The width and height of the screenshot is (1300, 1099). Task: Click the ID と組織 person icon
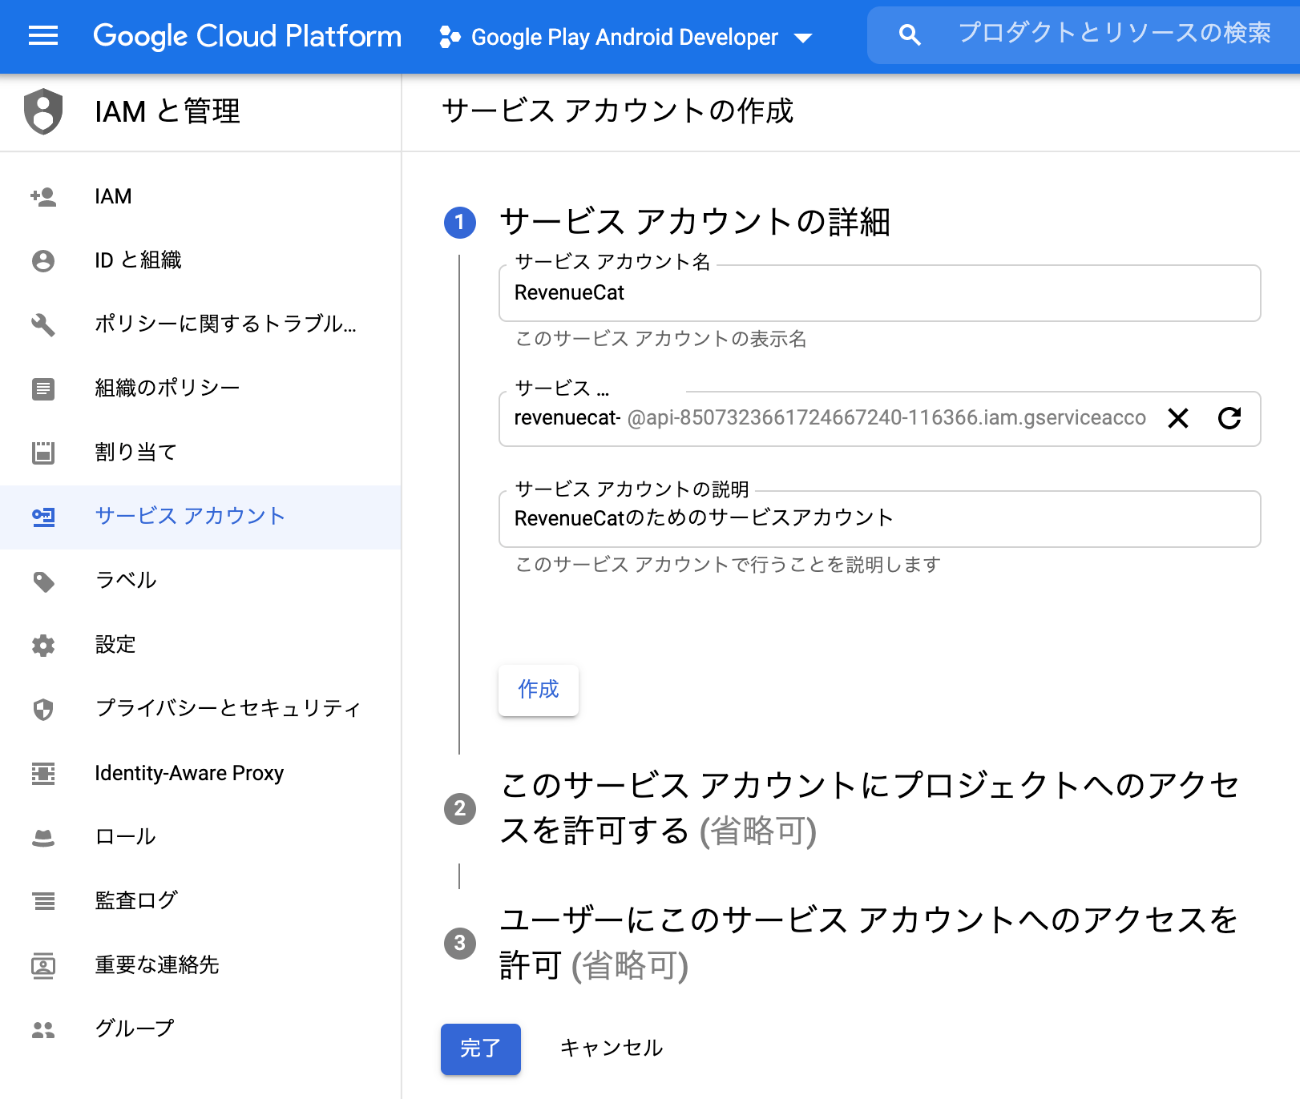(x=43, y=260)
